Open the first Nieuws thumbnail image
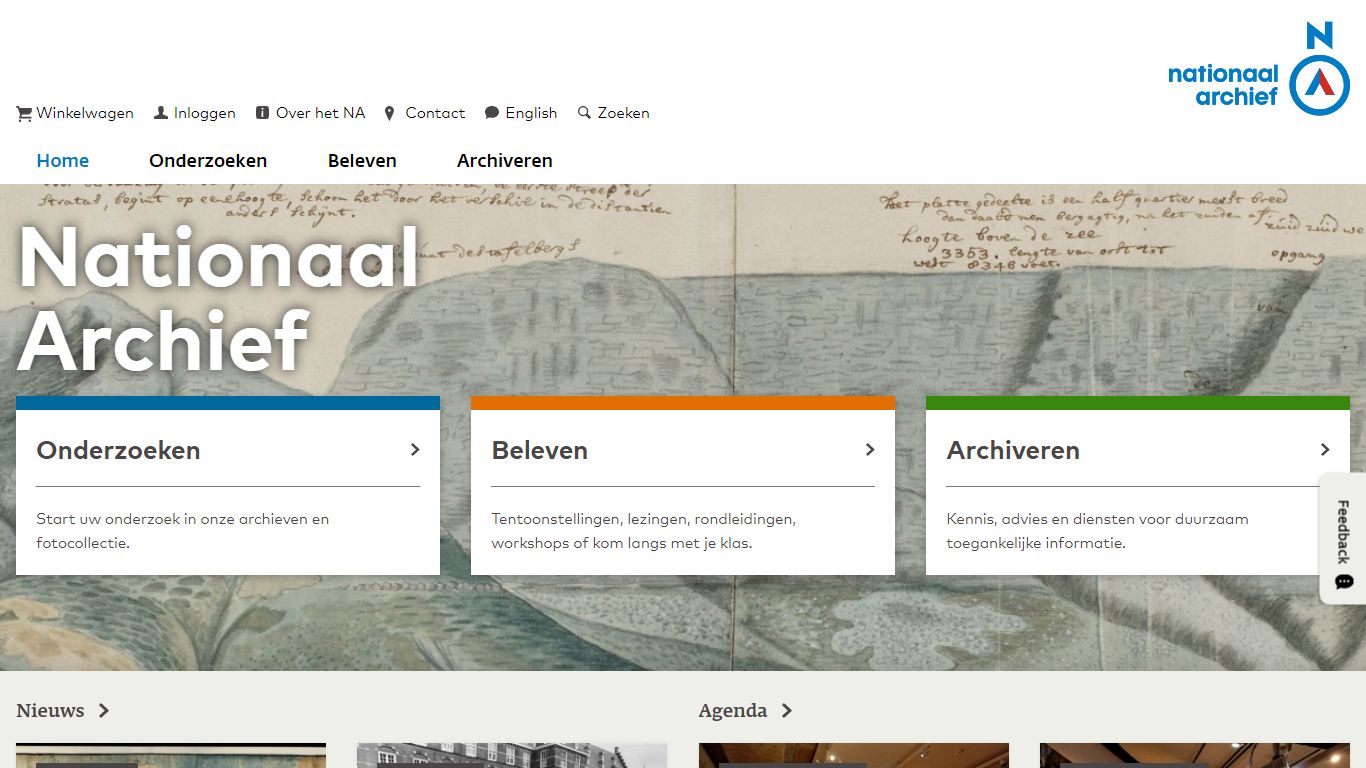This screenshot has width=1366, height=768. tap(171, 756)
